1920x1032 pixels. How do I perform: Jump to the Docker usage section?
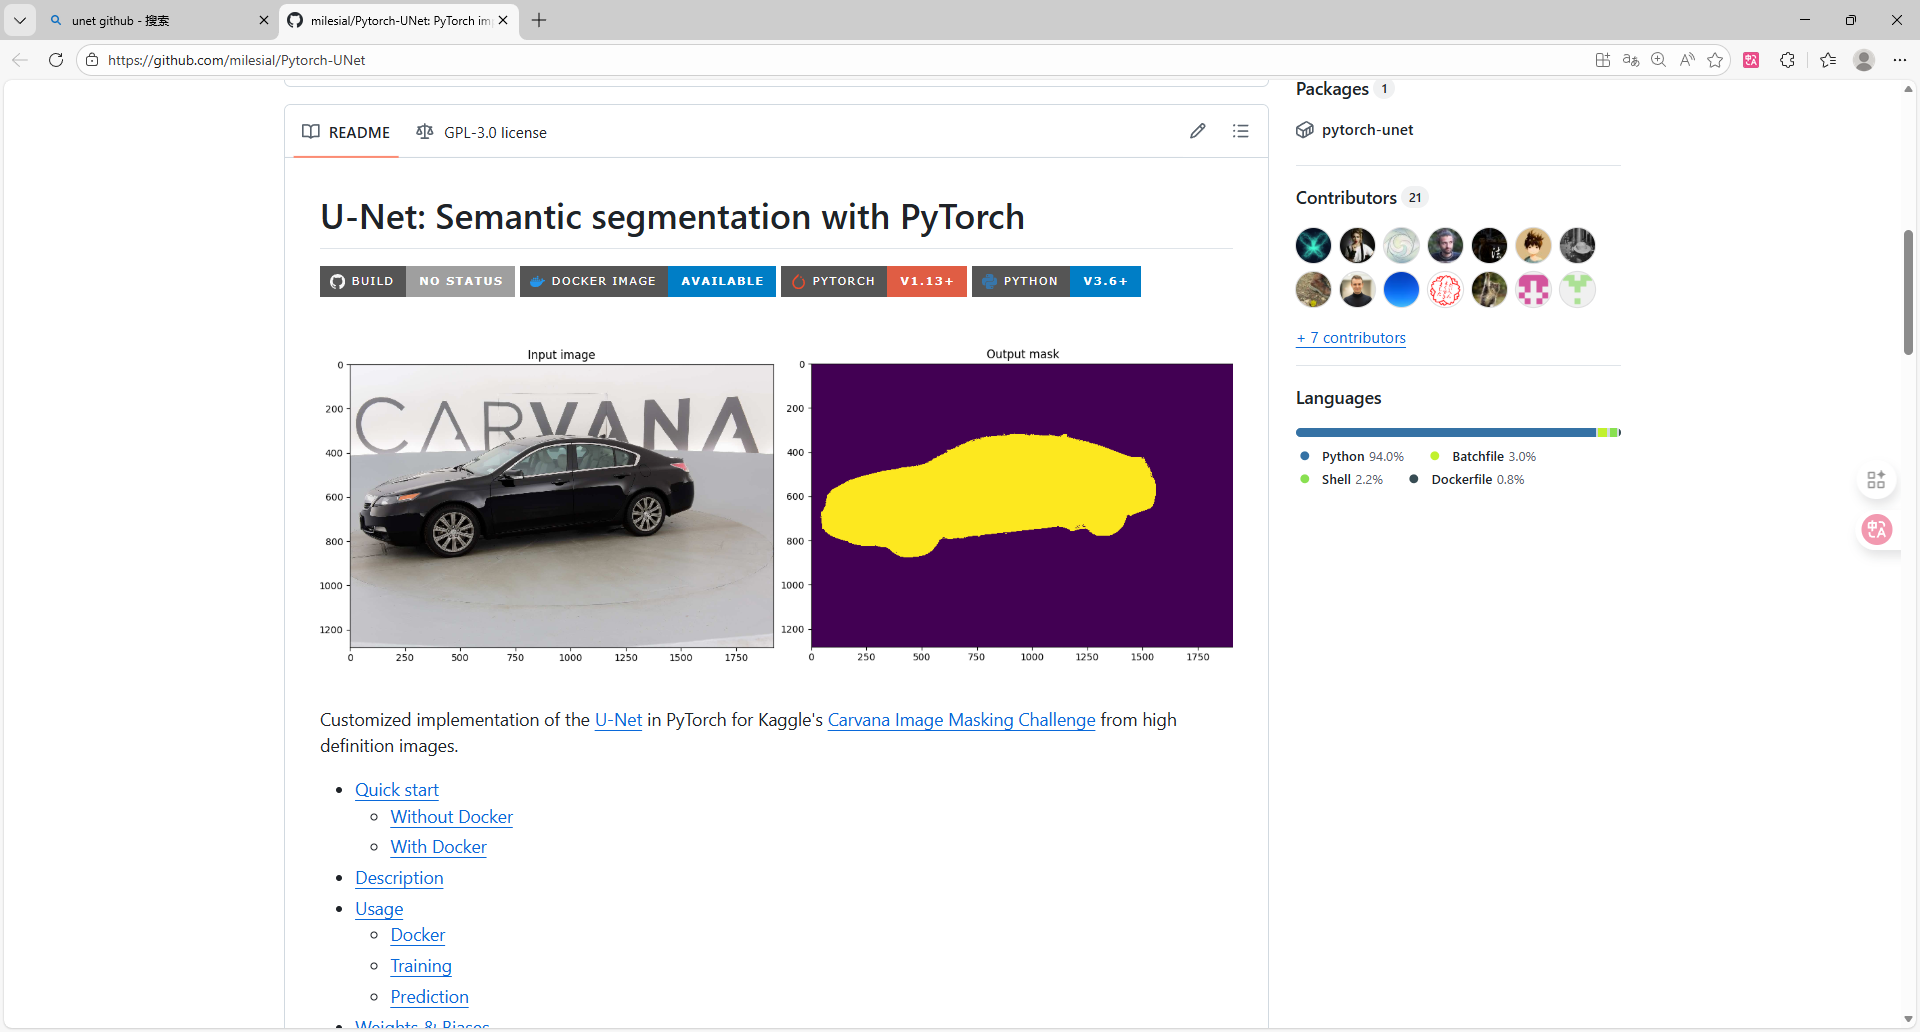point(418,935)
